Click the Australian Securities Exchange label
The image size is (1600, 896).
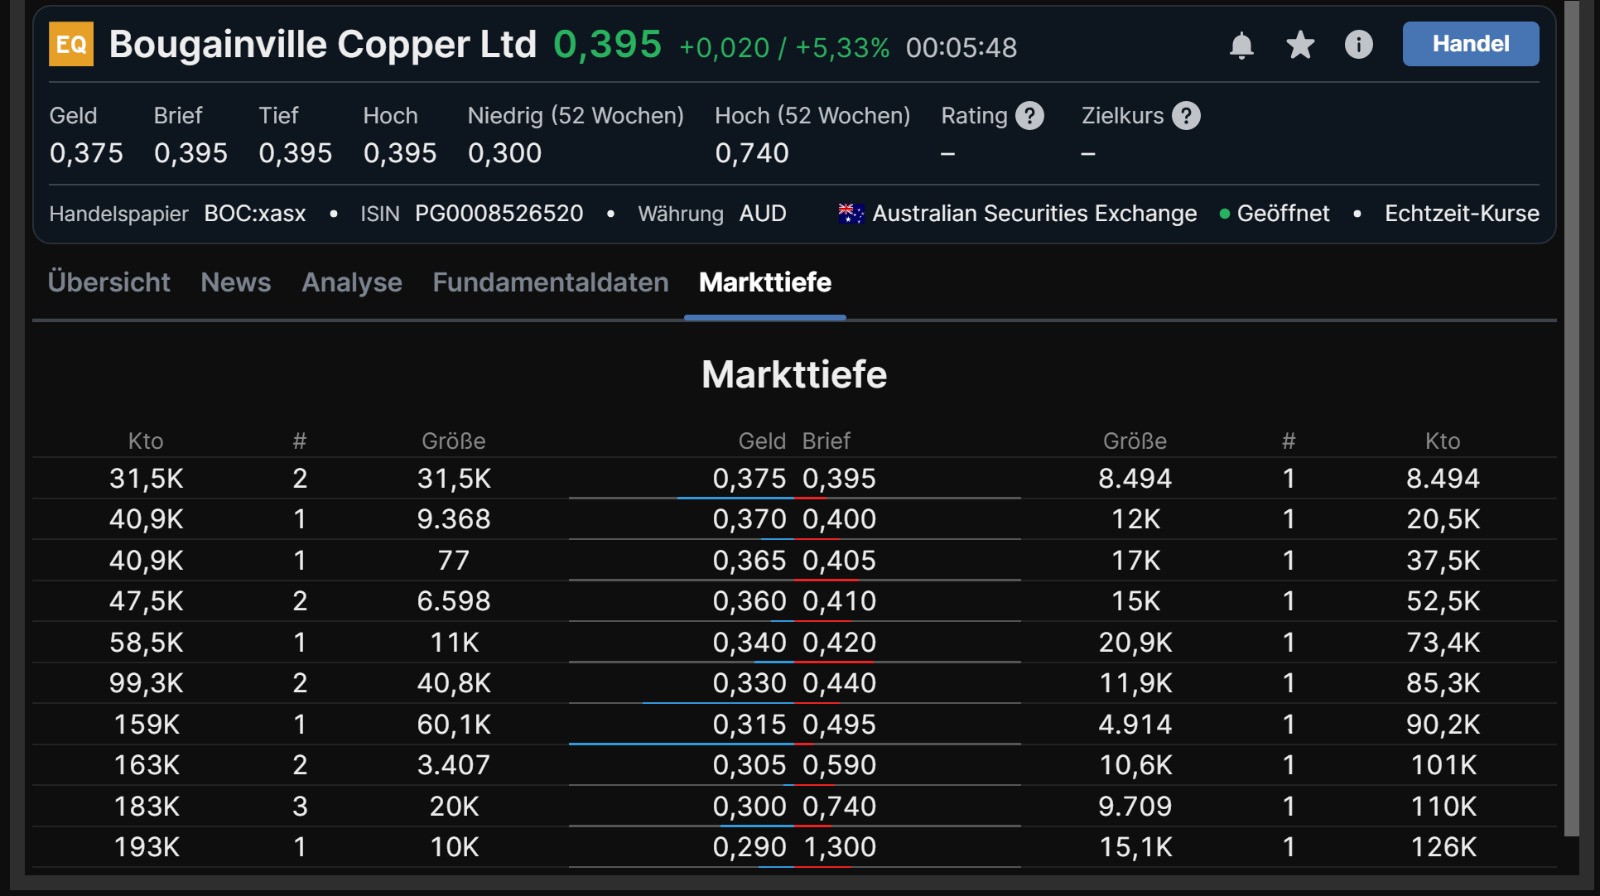coord(1034,214)
